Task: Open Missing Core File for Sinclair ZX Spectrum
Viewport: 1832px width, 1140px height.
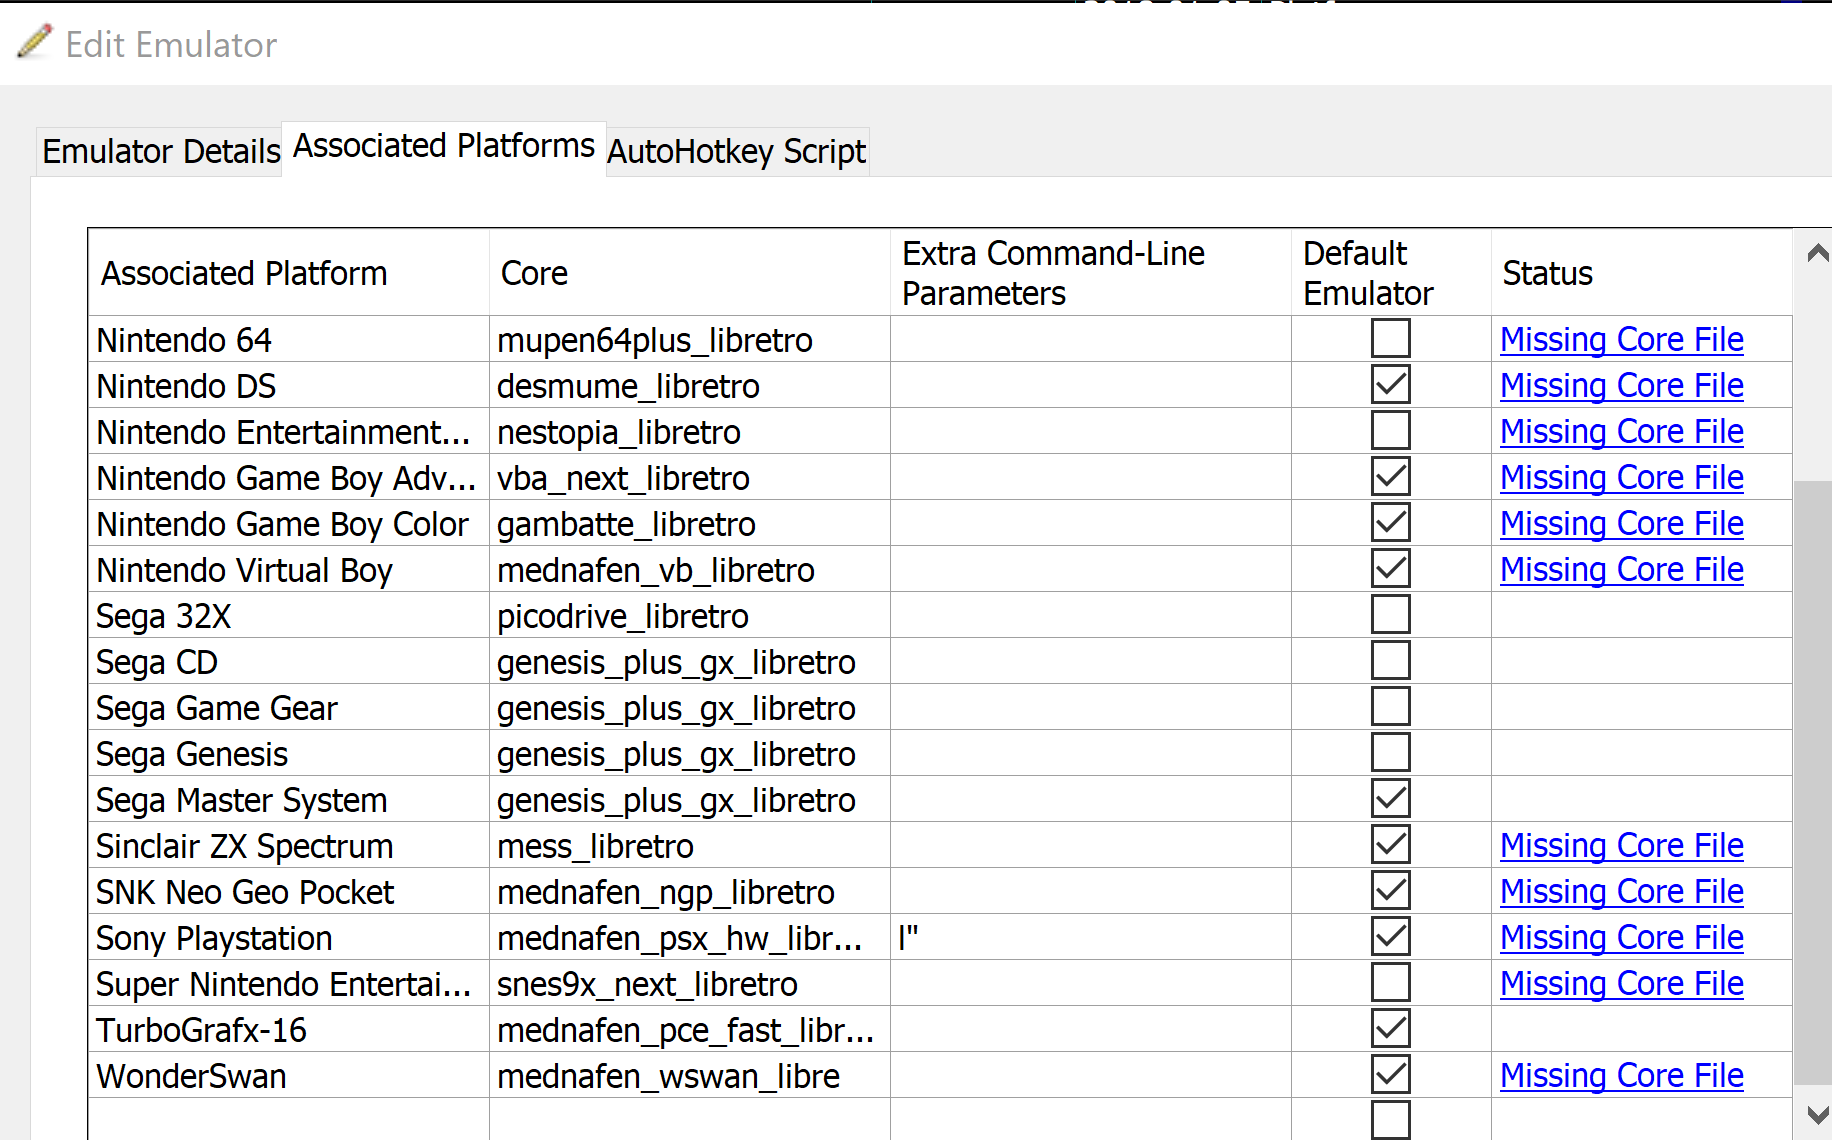Action: (1621, 846)
